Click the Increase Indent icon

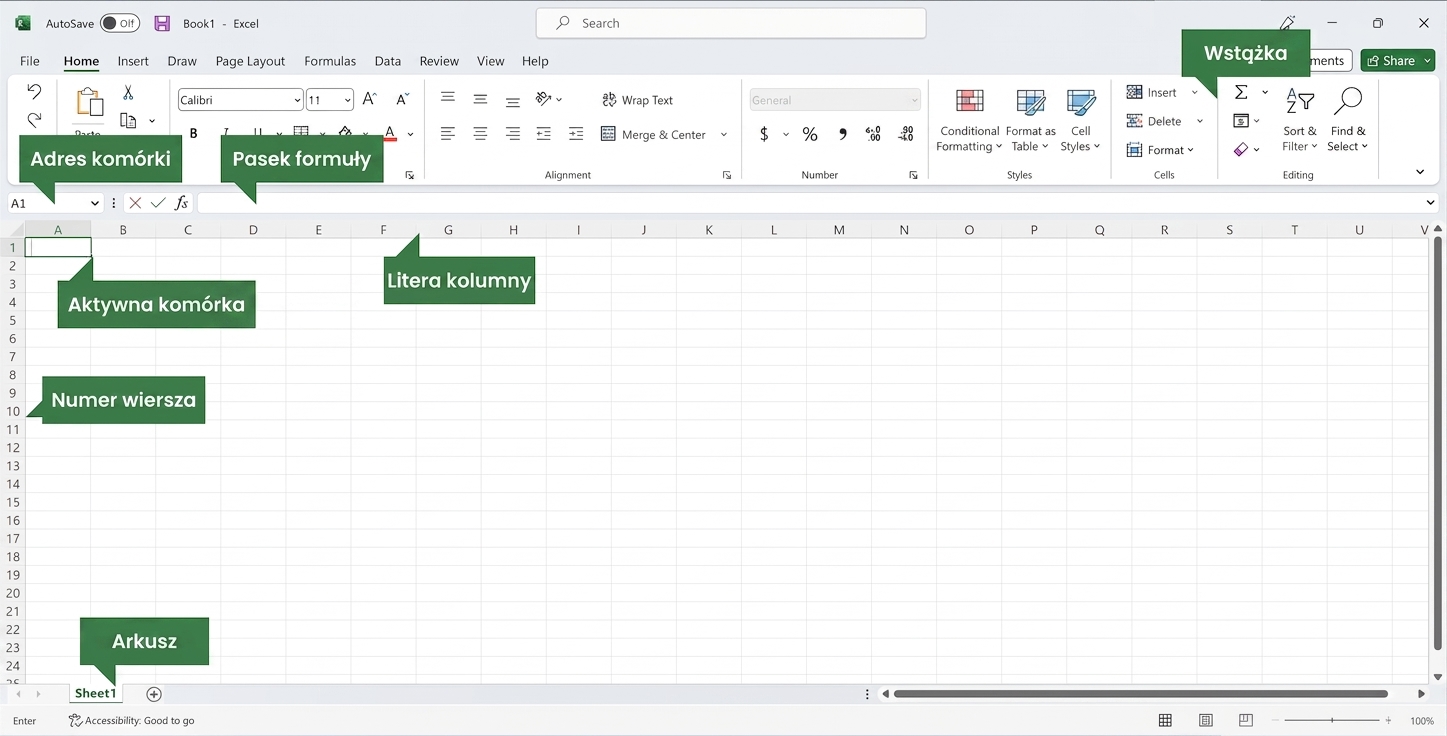(x=576, y=133)
